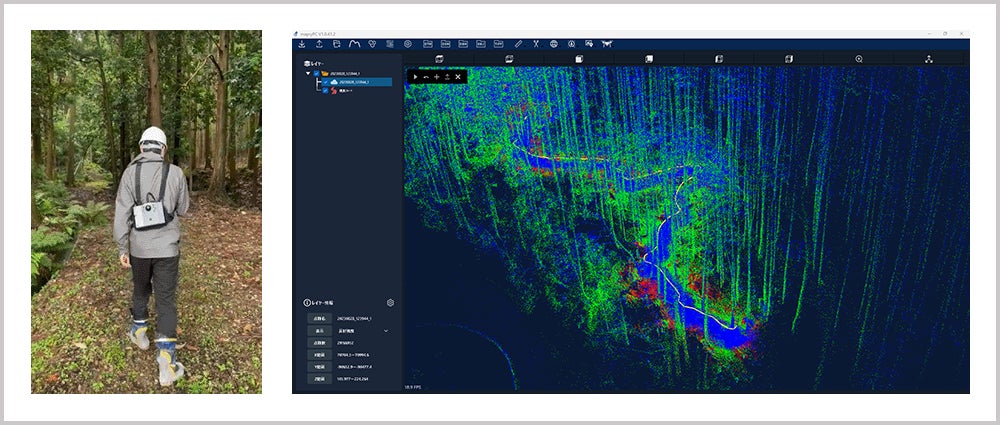This screenshot has width=1000, height=425.
Task: Select the ruler measurement tool
Action: [518, 44]
